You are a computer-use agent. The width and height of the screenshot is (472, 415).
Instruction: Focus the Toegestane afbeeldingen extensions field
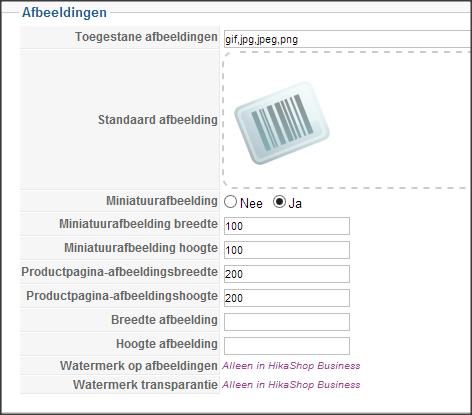pyautogui.click(x=348, y=39)
